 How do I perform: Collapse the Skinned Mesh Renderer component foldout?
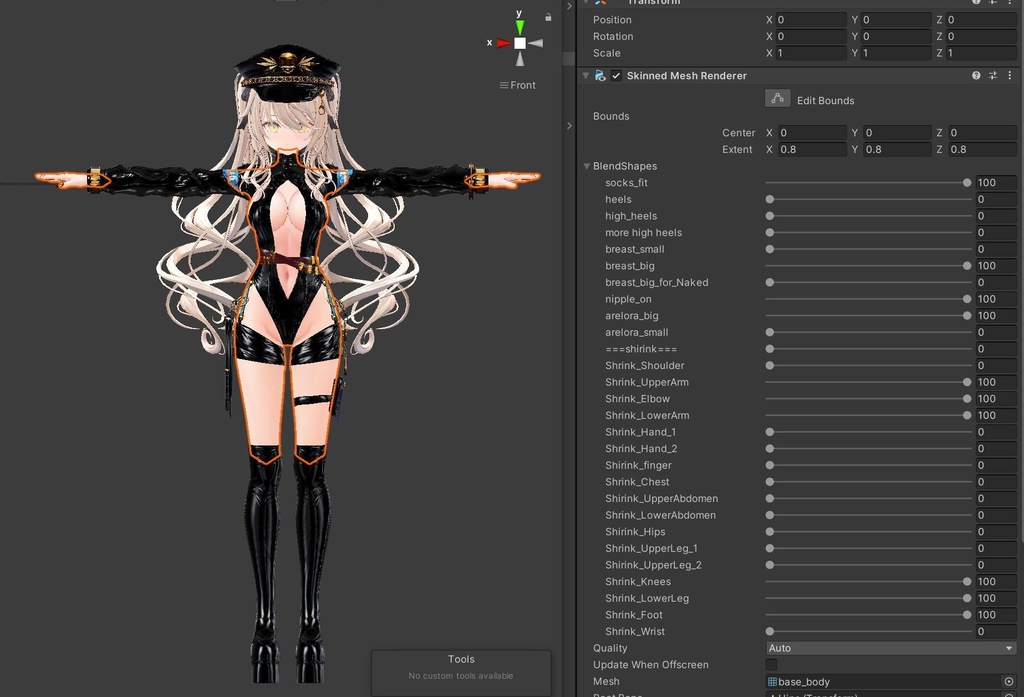coord(585,76)
